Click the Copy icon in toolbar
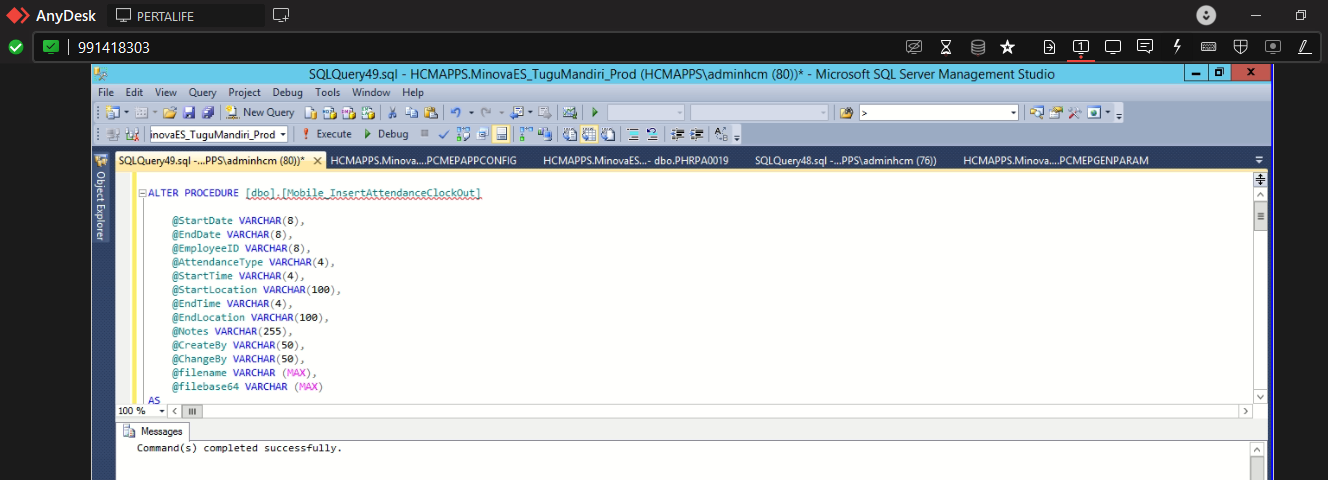Screen dimensions: 1328x480 tap(411, 112)
